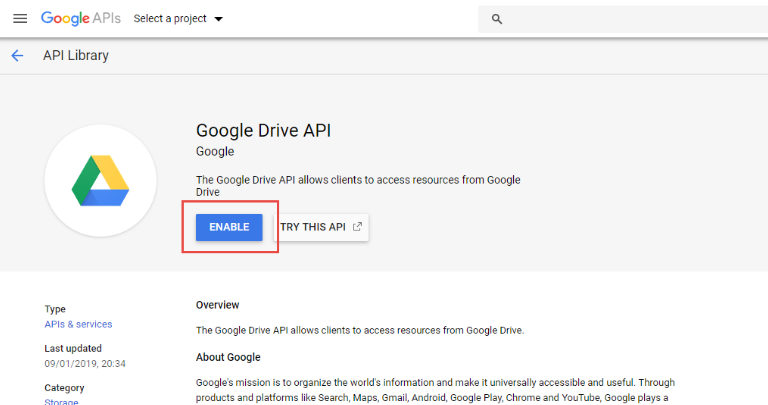Enable the Google Drive API
768x405 pixels.
229,227
